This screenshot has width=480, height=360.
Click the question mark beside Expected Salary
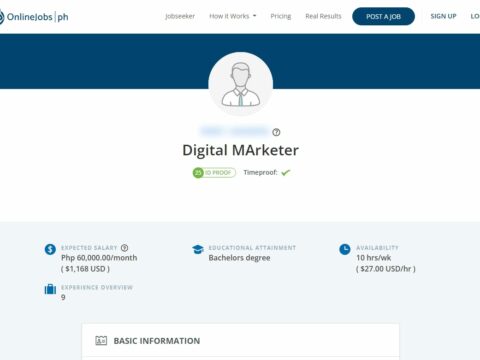pyautogui.click(x=124, y=248)
